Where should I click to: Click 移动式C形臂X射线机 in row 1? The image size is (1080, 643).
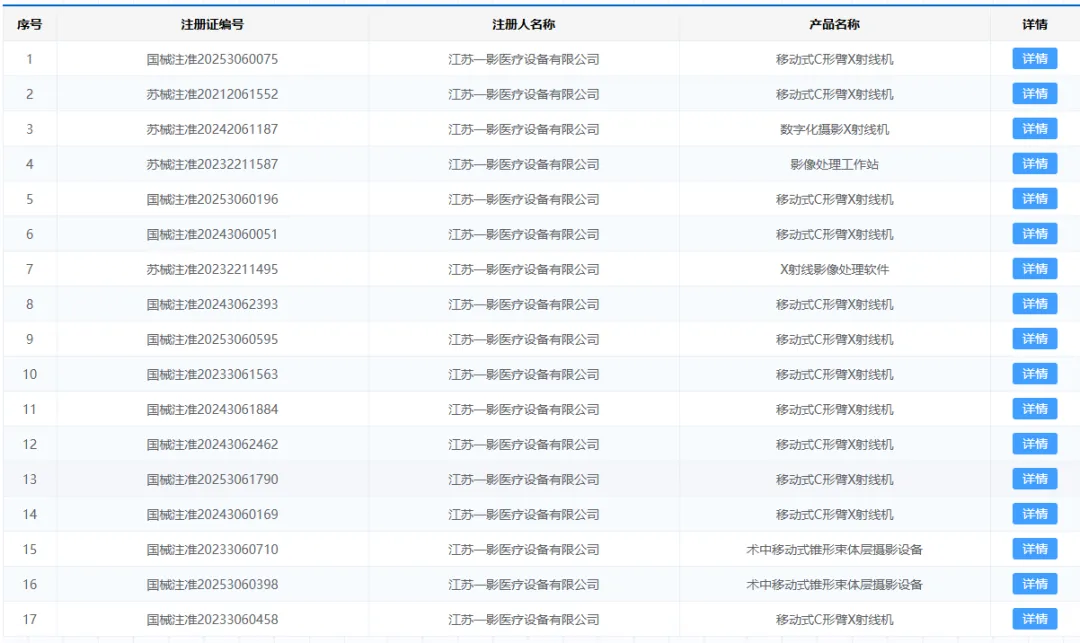(834, 59)
